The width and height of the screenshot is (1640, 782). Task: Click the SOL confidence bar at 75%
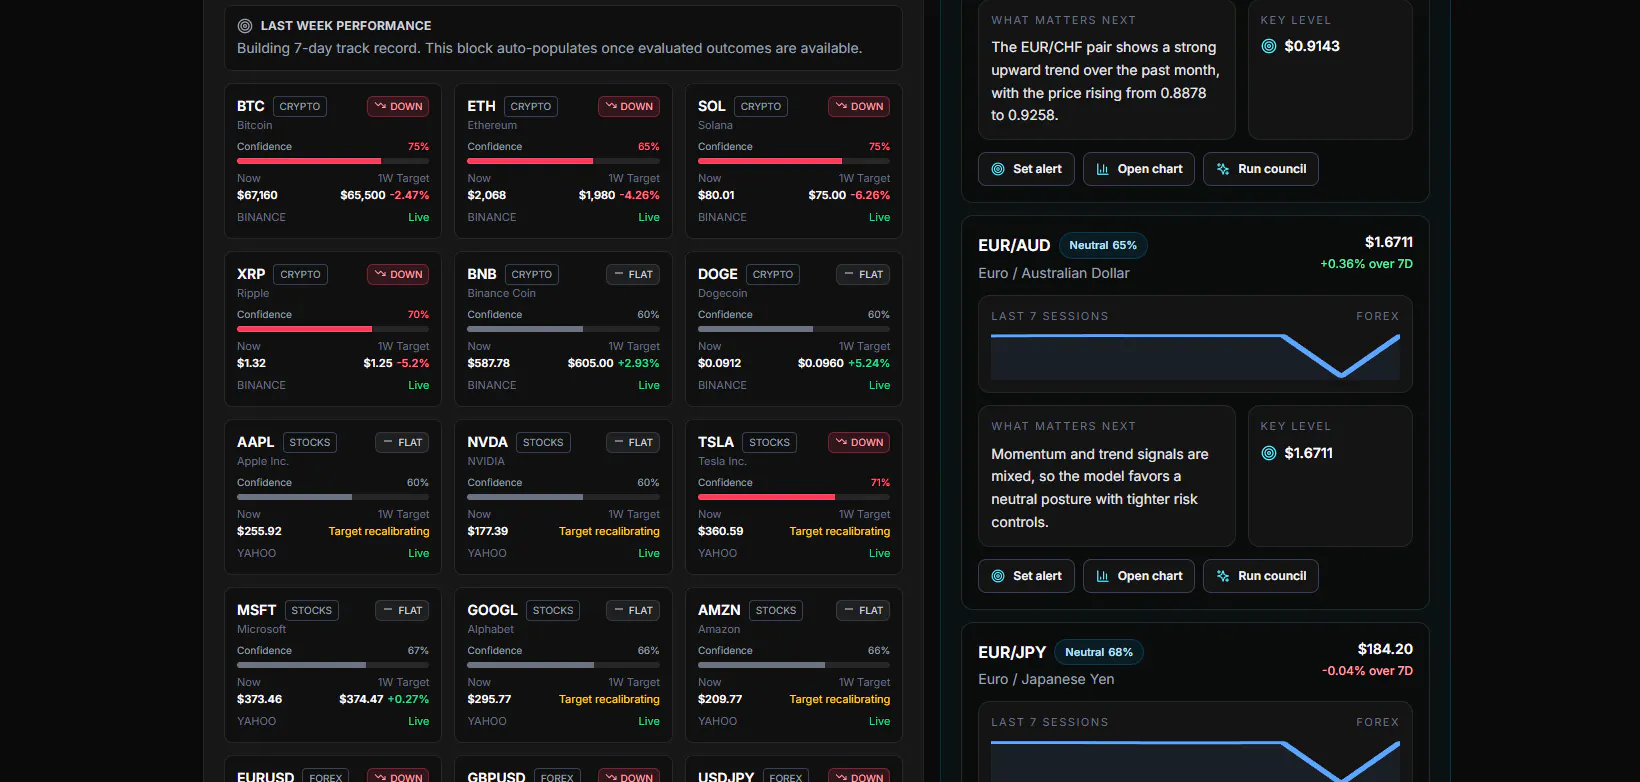point(794,161)
